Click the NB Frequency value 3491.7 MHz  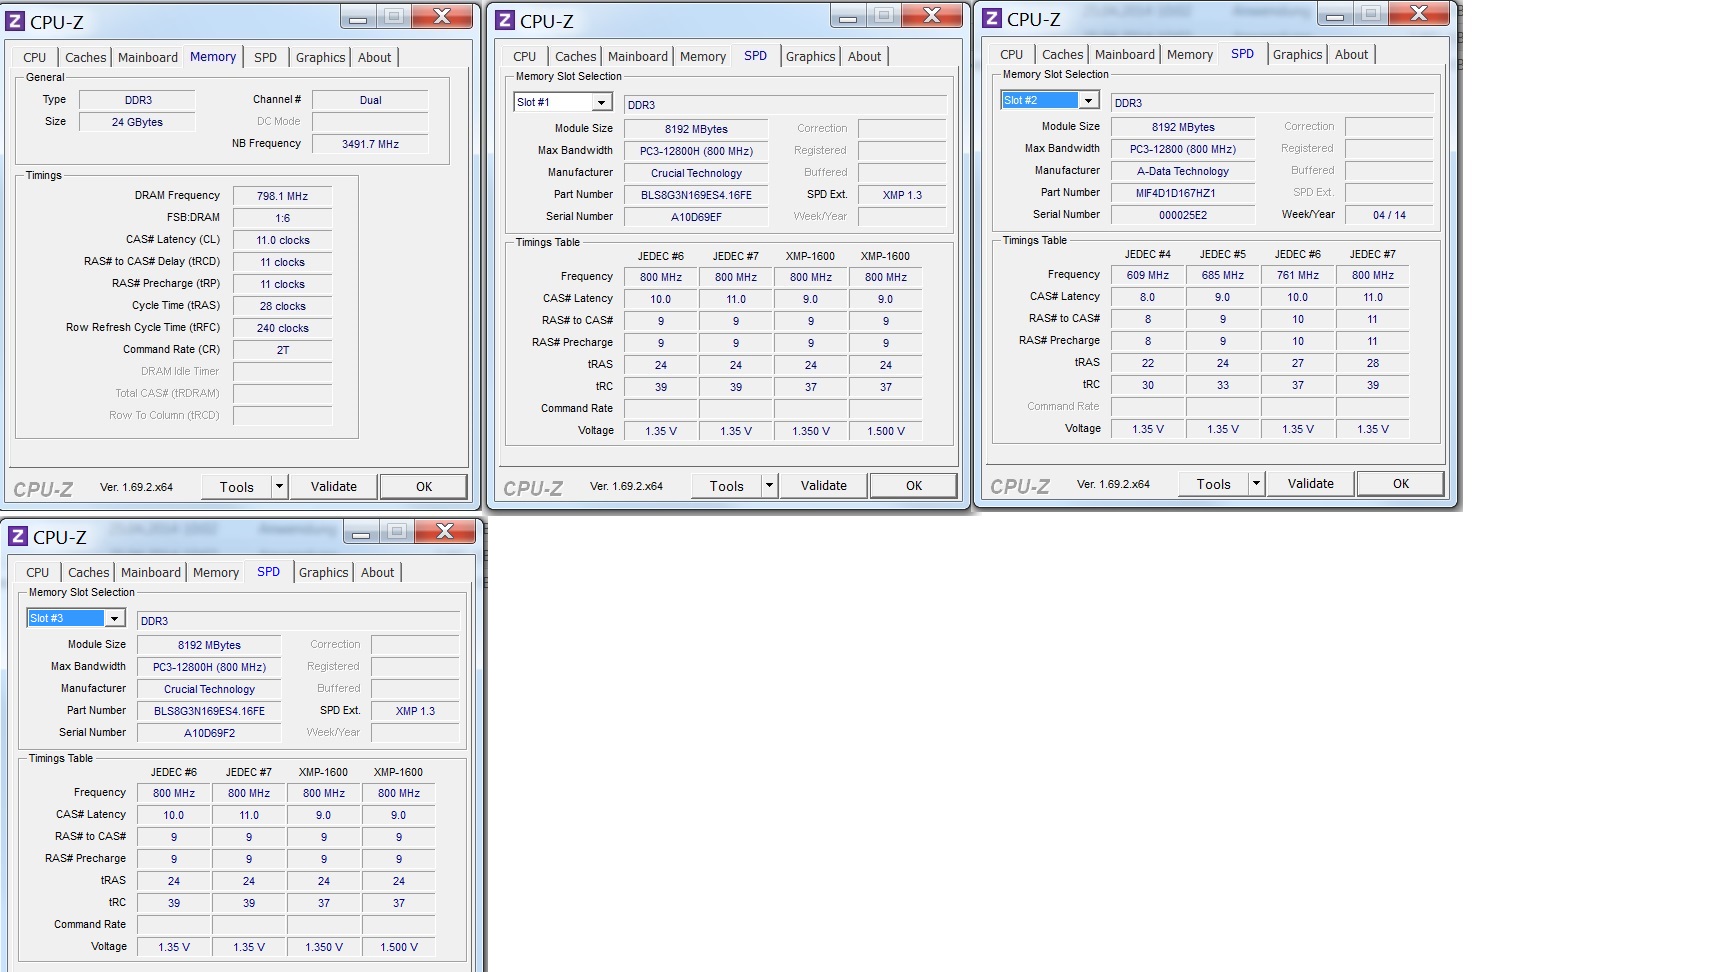(x=370, y=144)
